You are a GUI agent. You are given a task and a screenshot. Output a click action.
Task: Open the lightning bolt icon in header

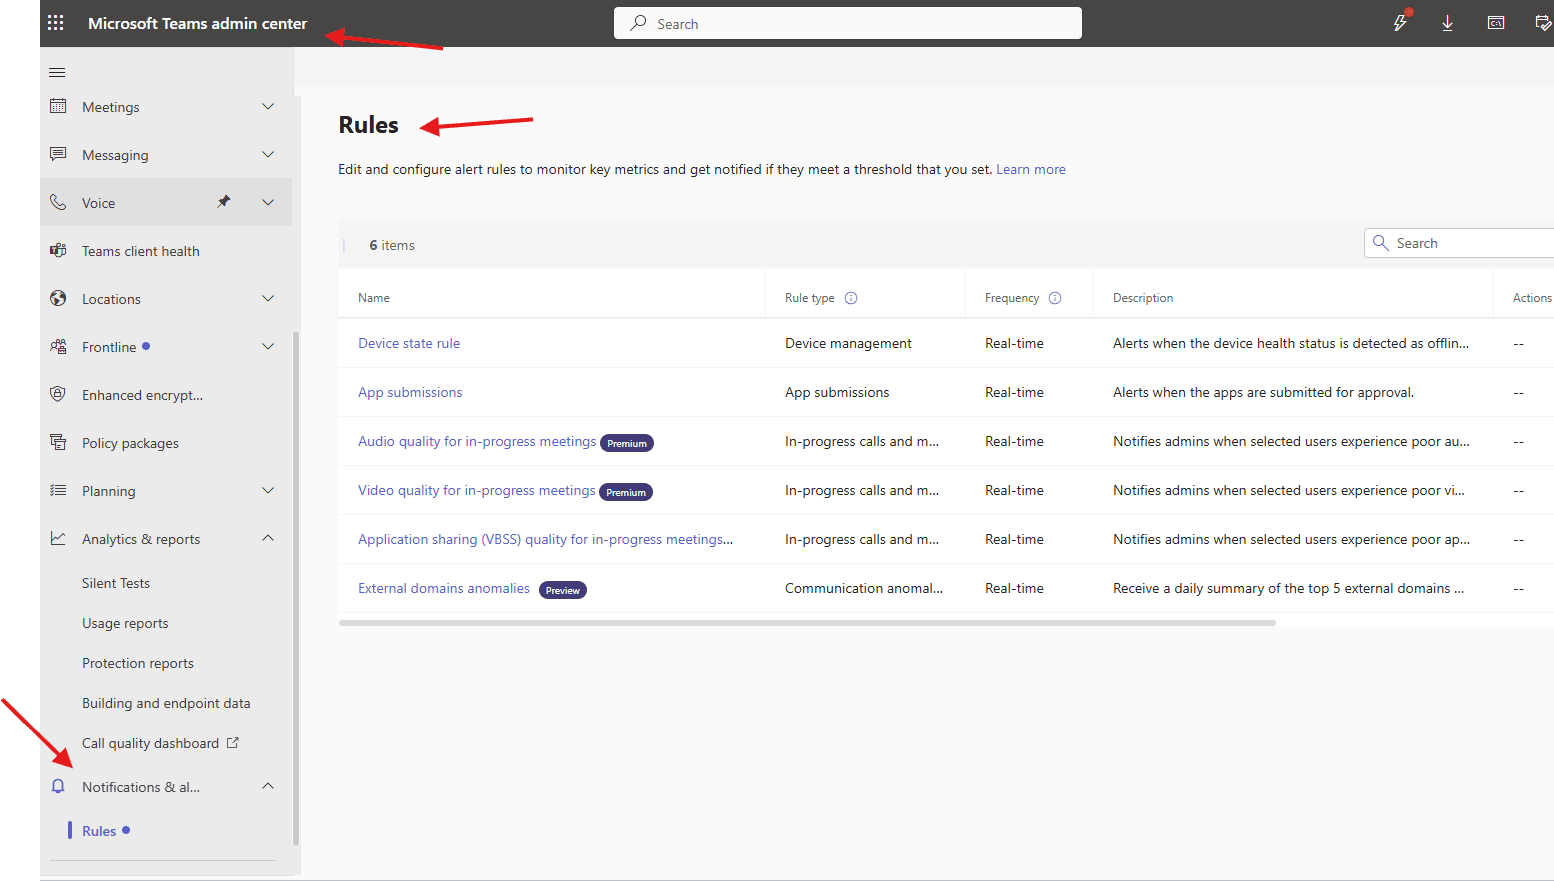tap(1400, 22)
